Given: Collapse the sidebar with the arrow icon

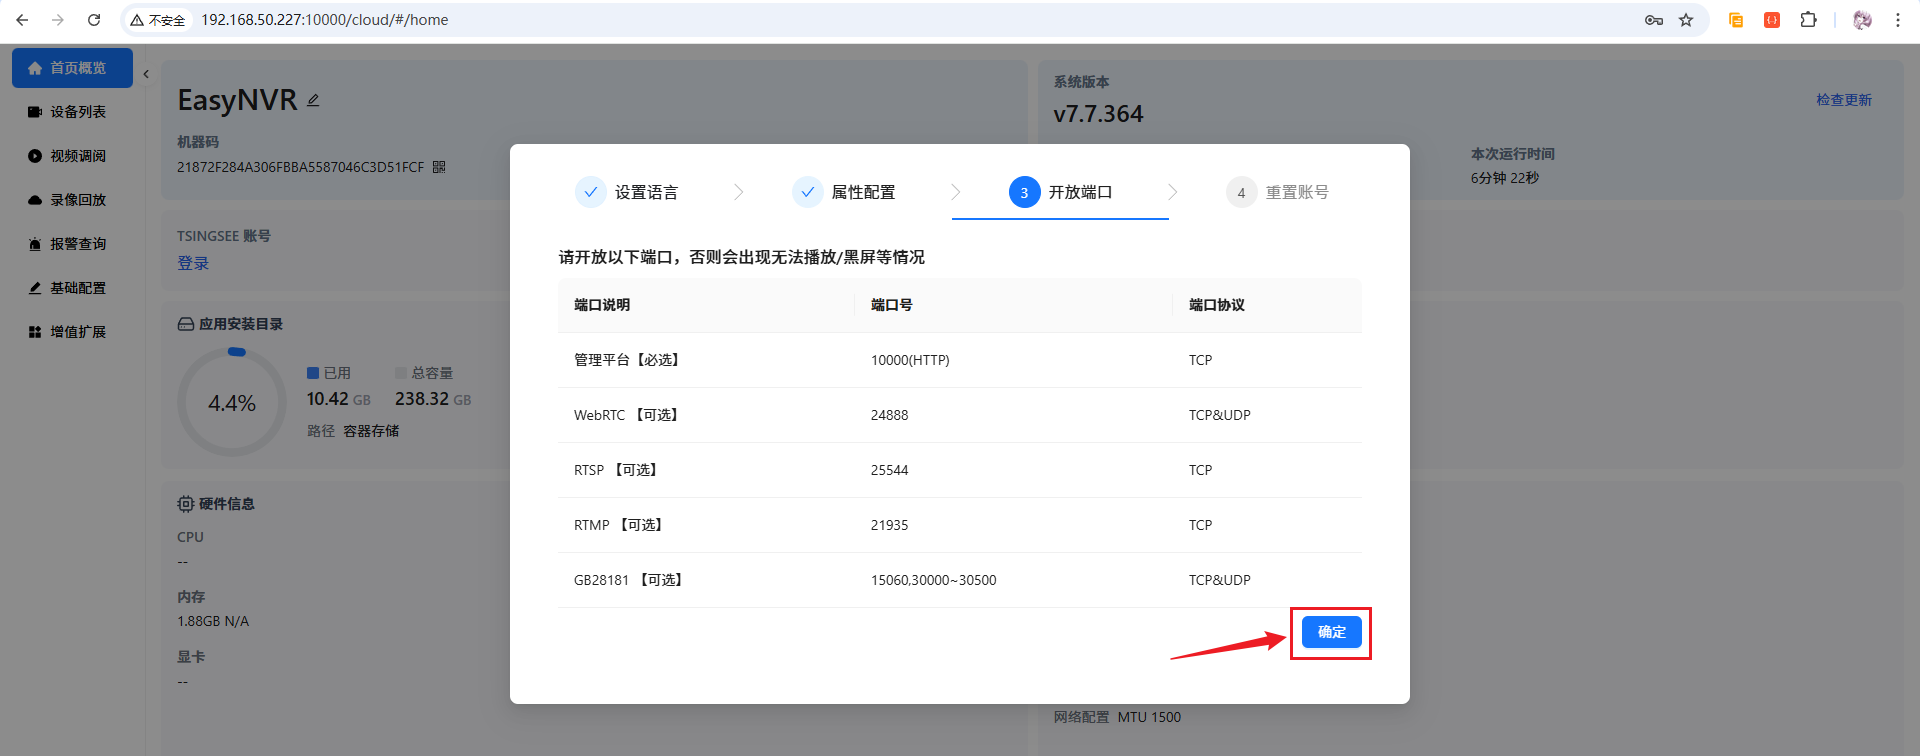Looking at the screenshot, I should (x=146, y=74).
